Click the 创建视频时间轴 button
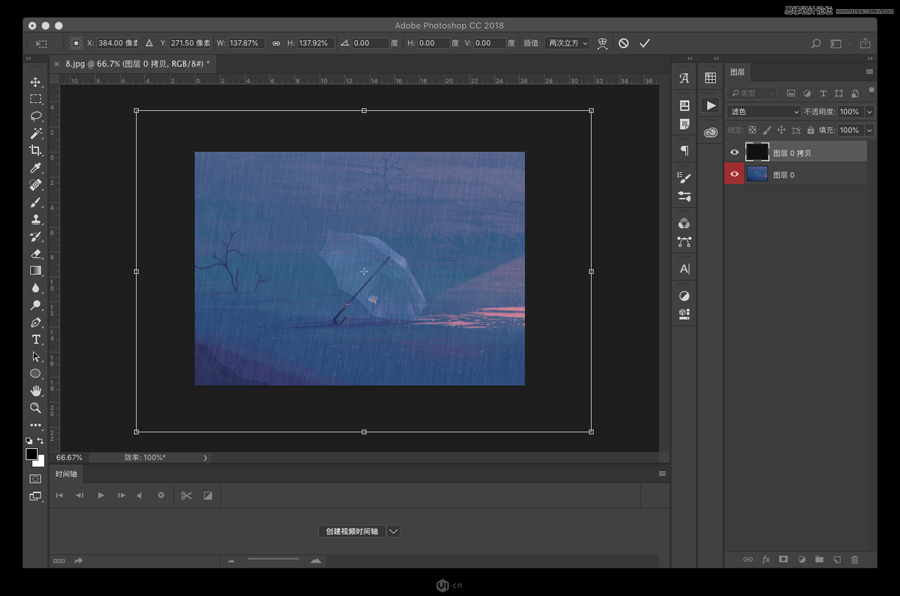Screen dimensions: 900x596 click(x=352, y=531)
